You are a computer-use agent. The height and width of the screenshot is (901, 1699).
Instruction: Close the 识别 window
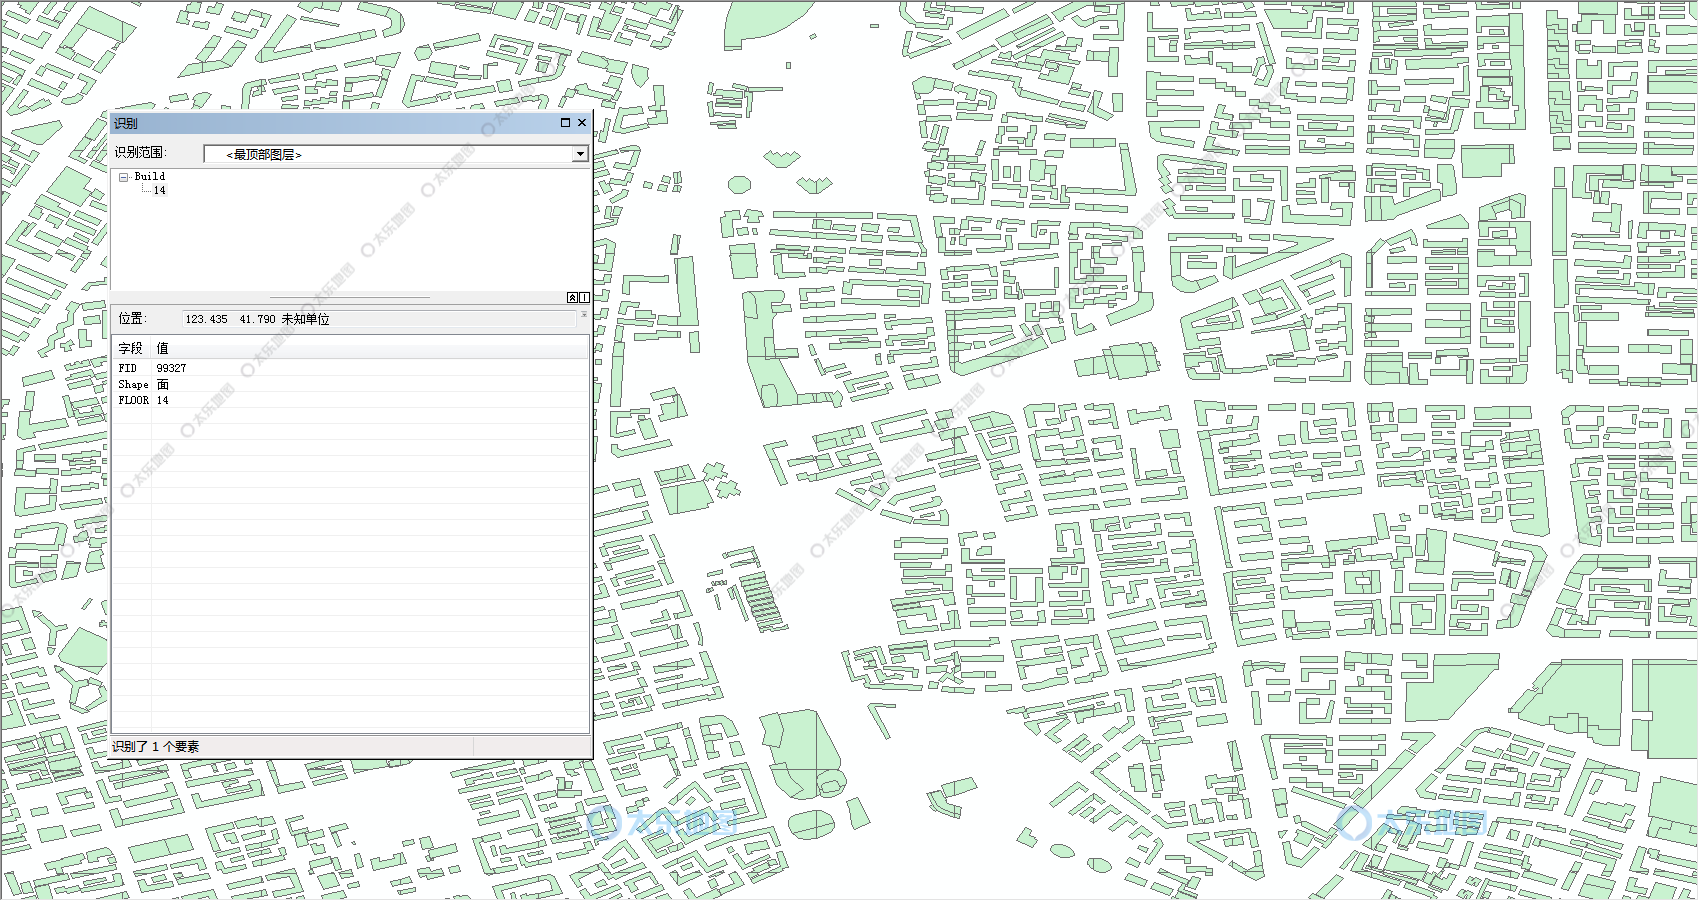click(582, 123)
